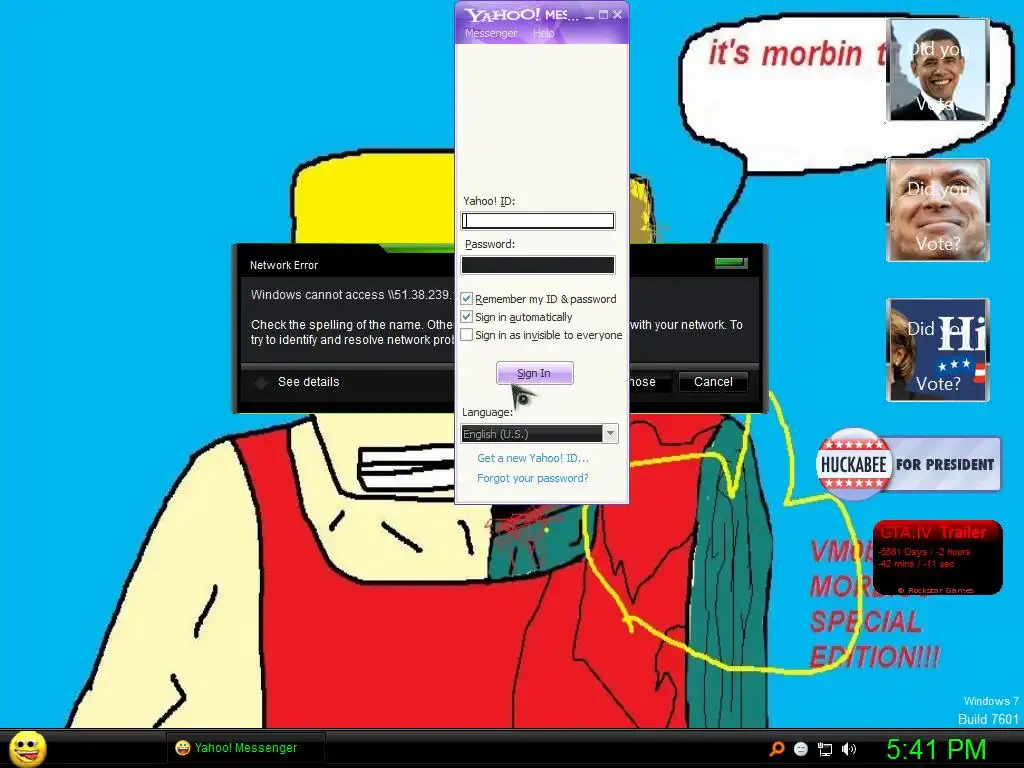Open the Help menu in Yahoo Messenger
The image size is (1024, 768).
click(x=543, y=33)
